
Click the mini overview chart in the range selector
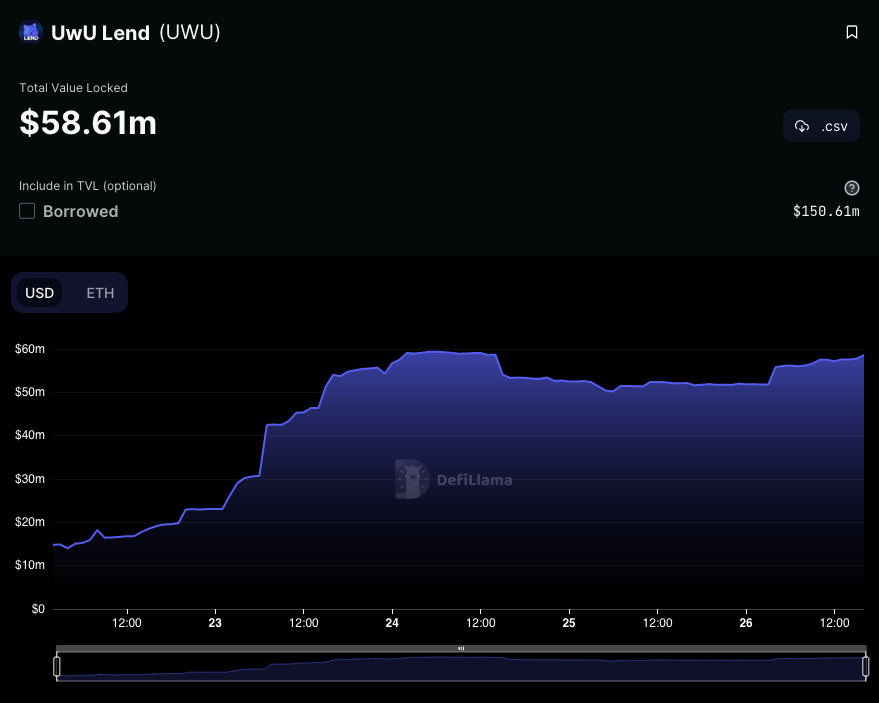461,667
